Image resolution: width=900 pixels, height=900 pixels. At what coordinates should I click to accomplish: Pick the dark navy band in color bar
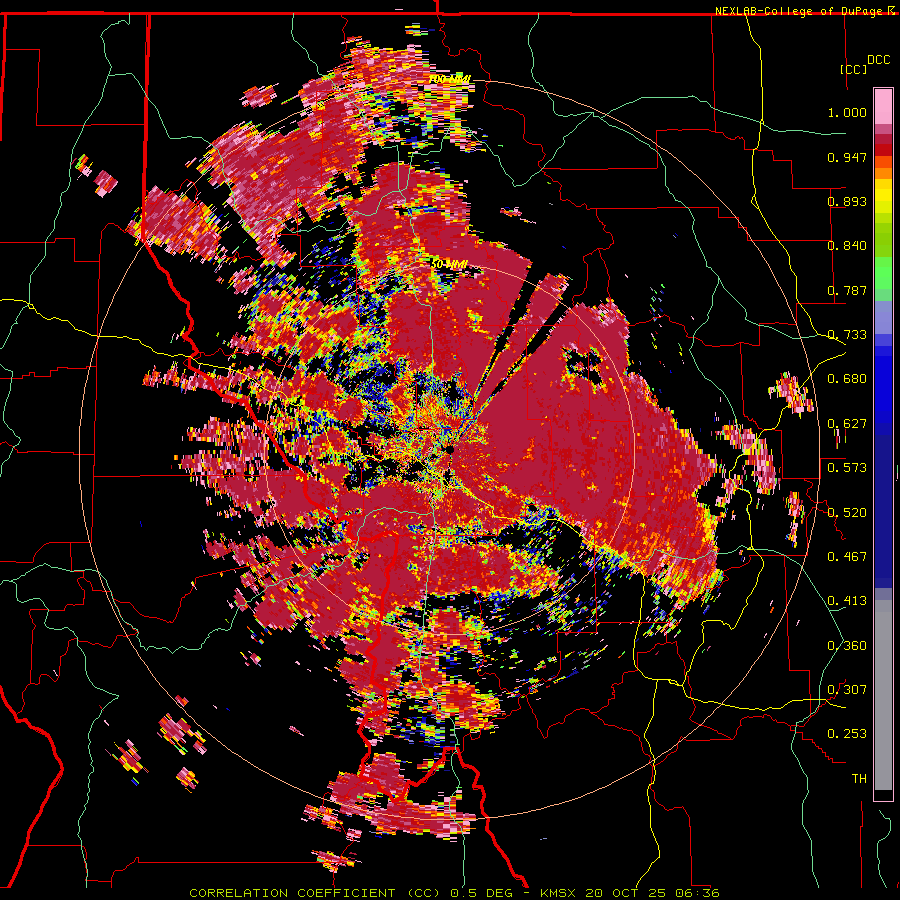coord(883,505)
